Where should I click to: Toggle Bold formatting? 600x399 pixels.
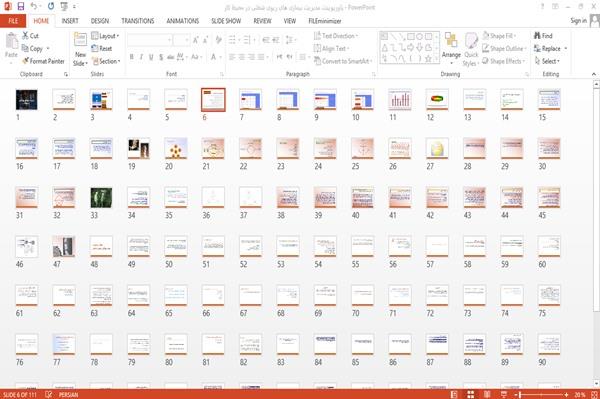pyautogui.click(x=132, y=57)
